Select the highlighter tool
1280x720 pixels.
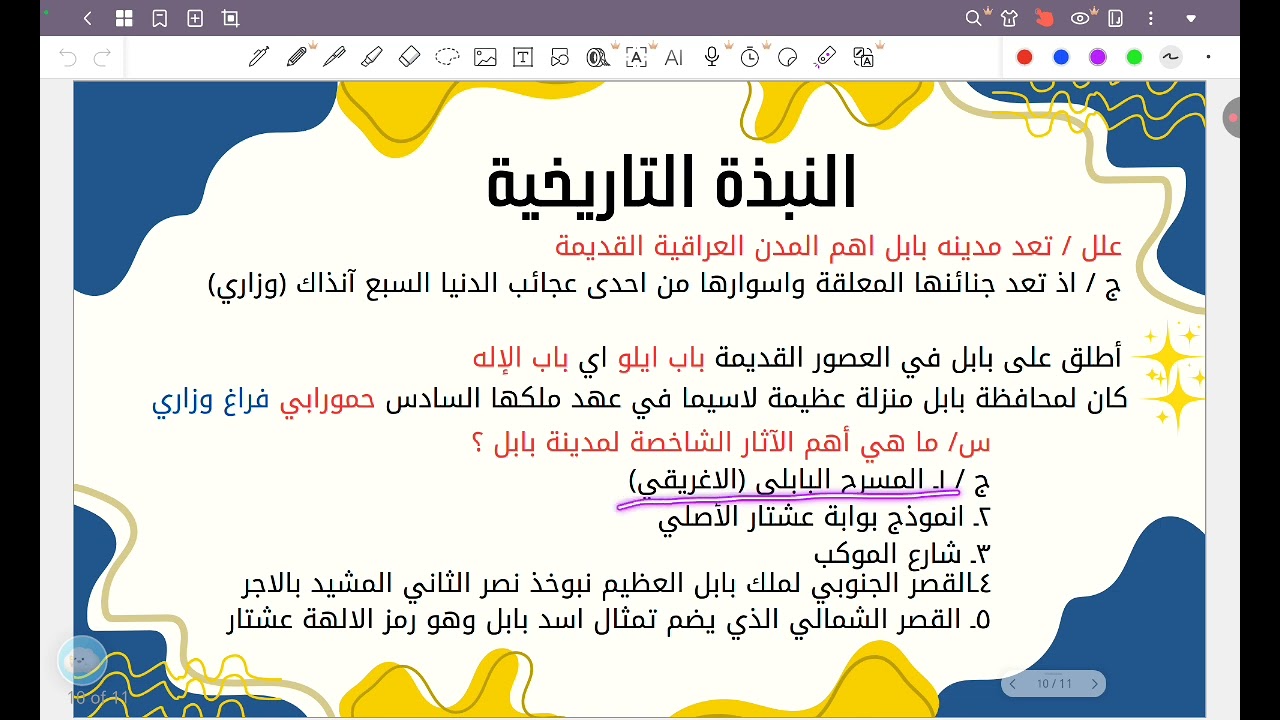(x=372, y=57)
